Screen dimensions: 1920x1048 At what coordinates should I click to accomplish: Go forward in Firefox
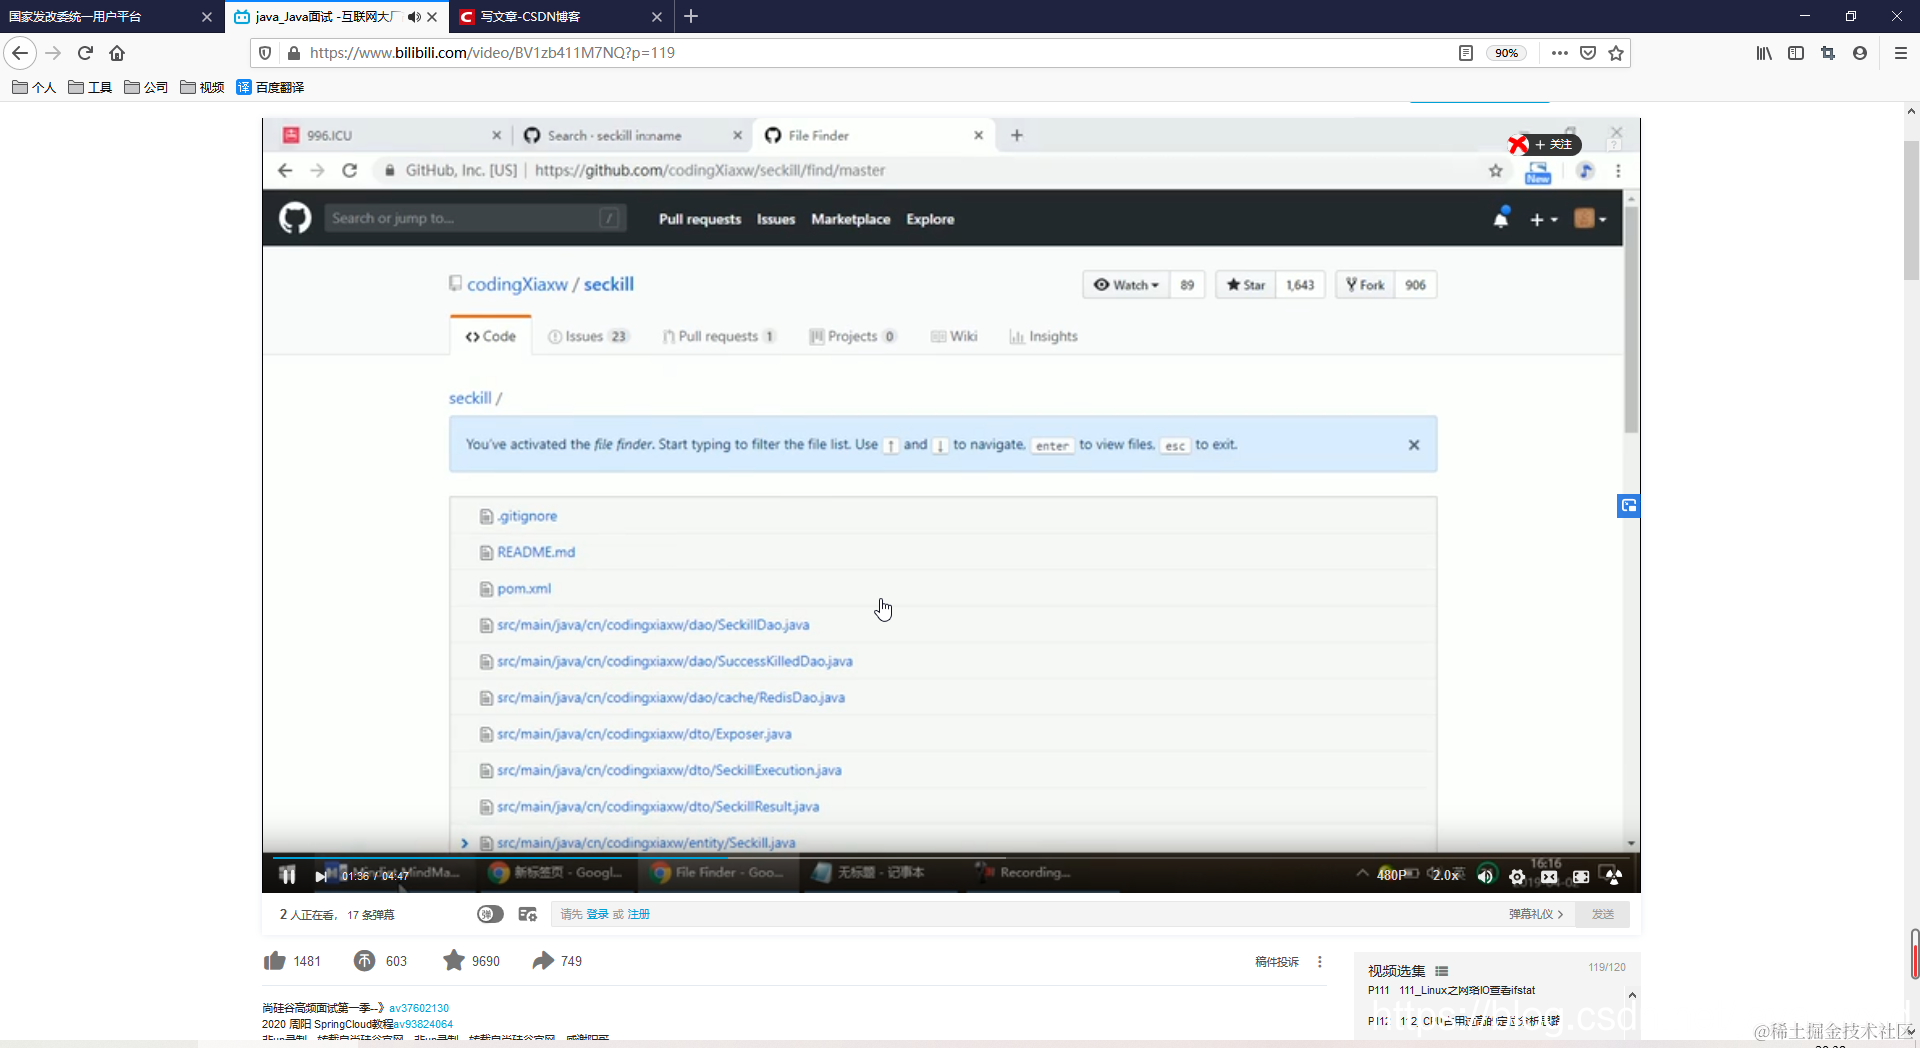[x=54, y=53]
